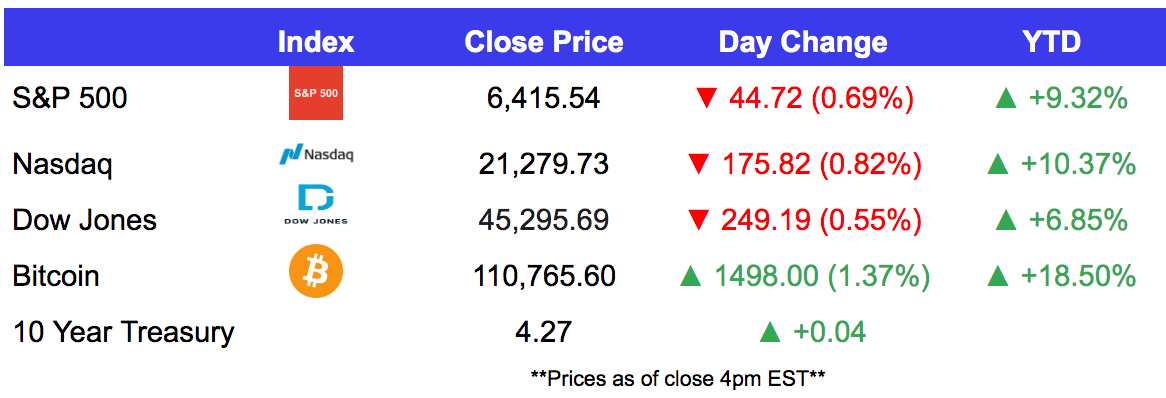Click the red down arrow for Dow Jones change
Screen dimensions: 1166x398
point(698,220)
